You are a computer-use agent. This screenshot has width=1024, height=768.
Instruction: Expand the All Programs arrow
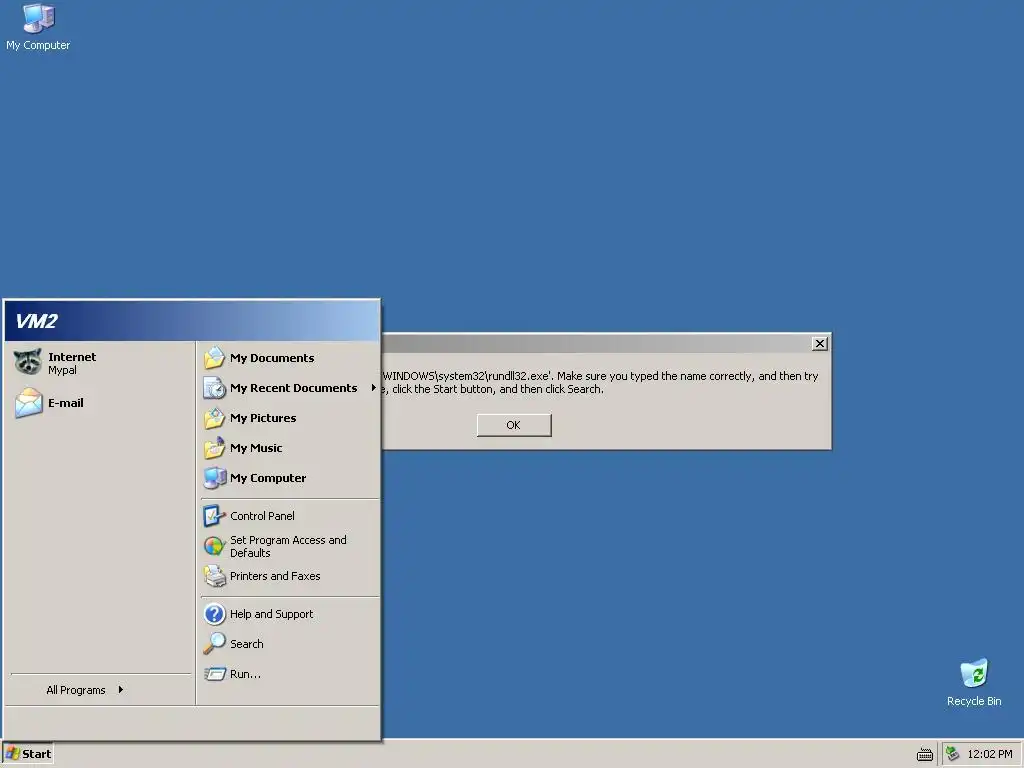point(121,690)
